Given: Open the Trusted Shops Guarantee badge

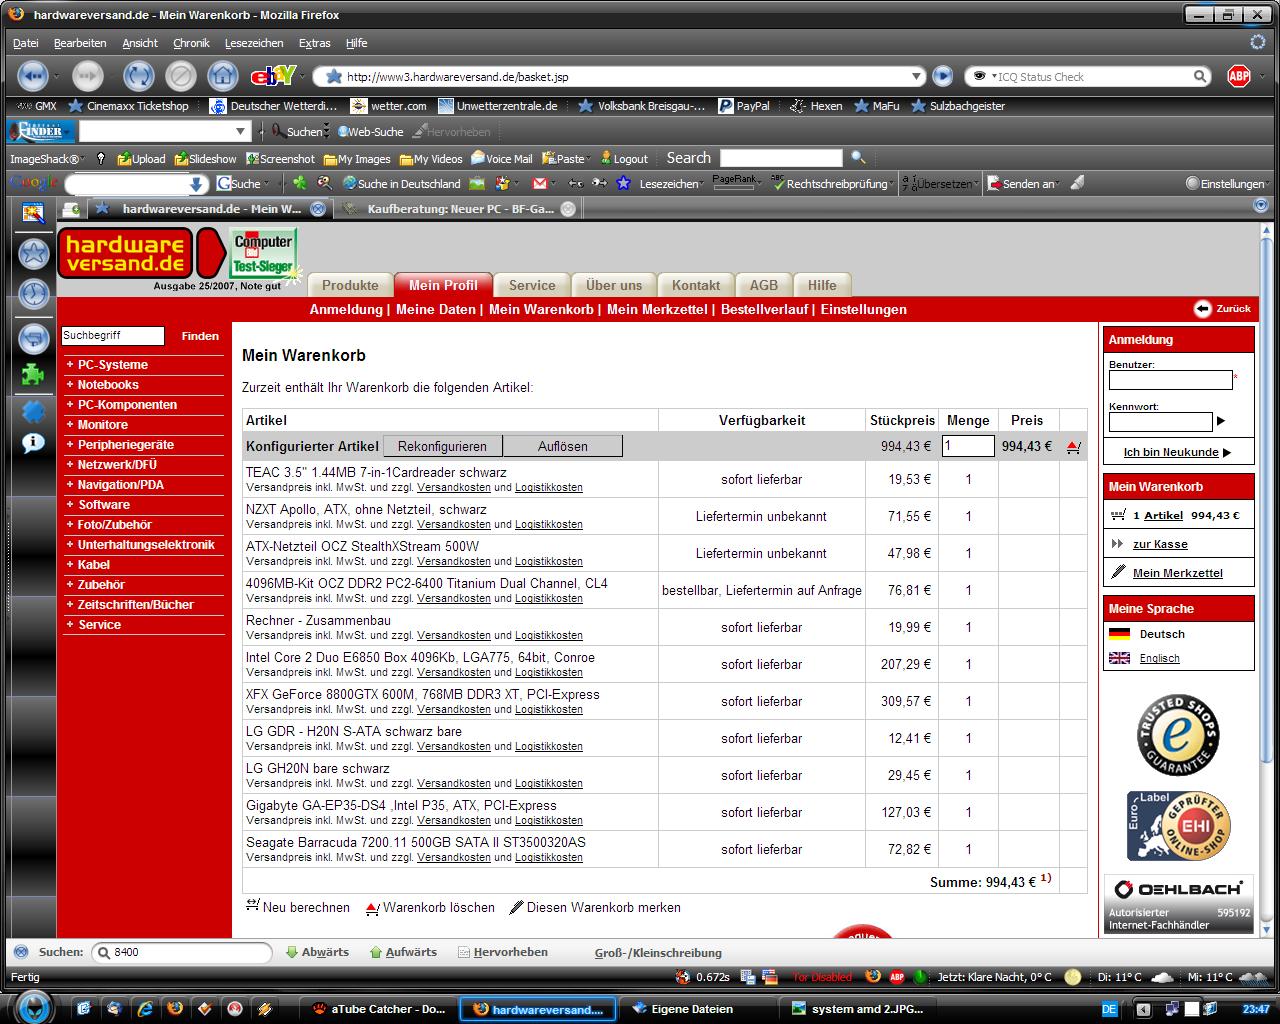Looking at the screenshot, I should 1178,735.
